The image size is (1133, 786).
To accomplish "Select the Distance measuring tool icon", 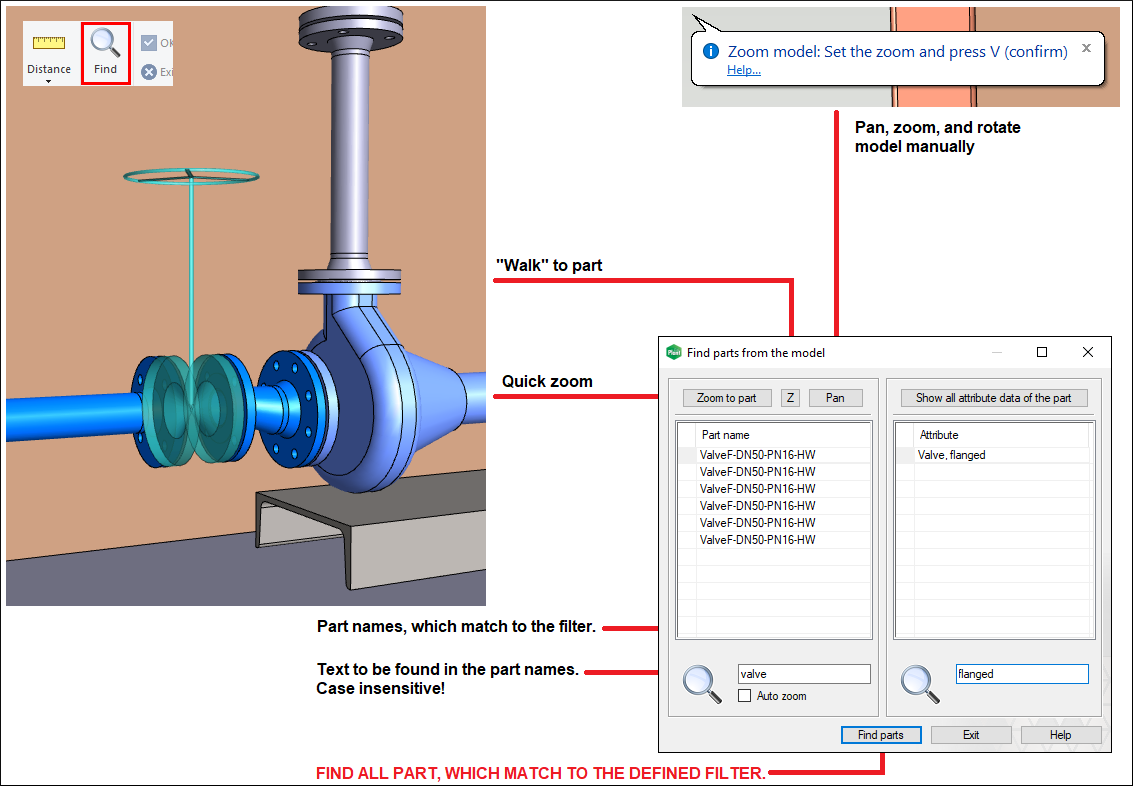I will [x=48, y=43].
